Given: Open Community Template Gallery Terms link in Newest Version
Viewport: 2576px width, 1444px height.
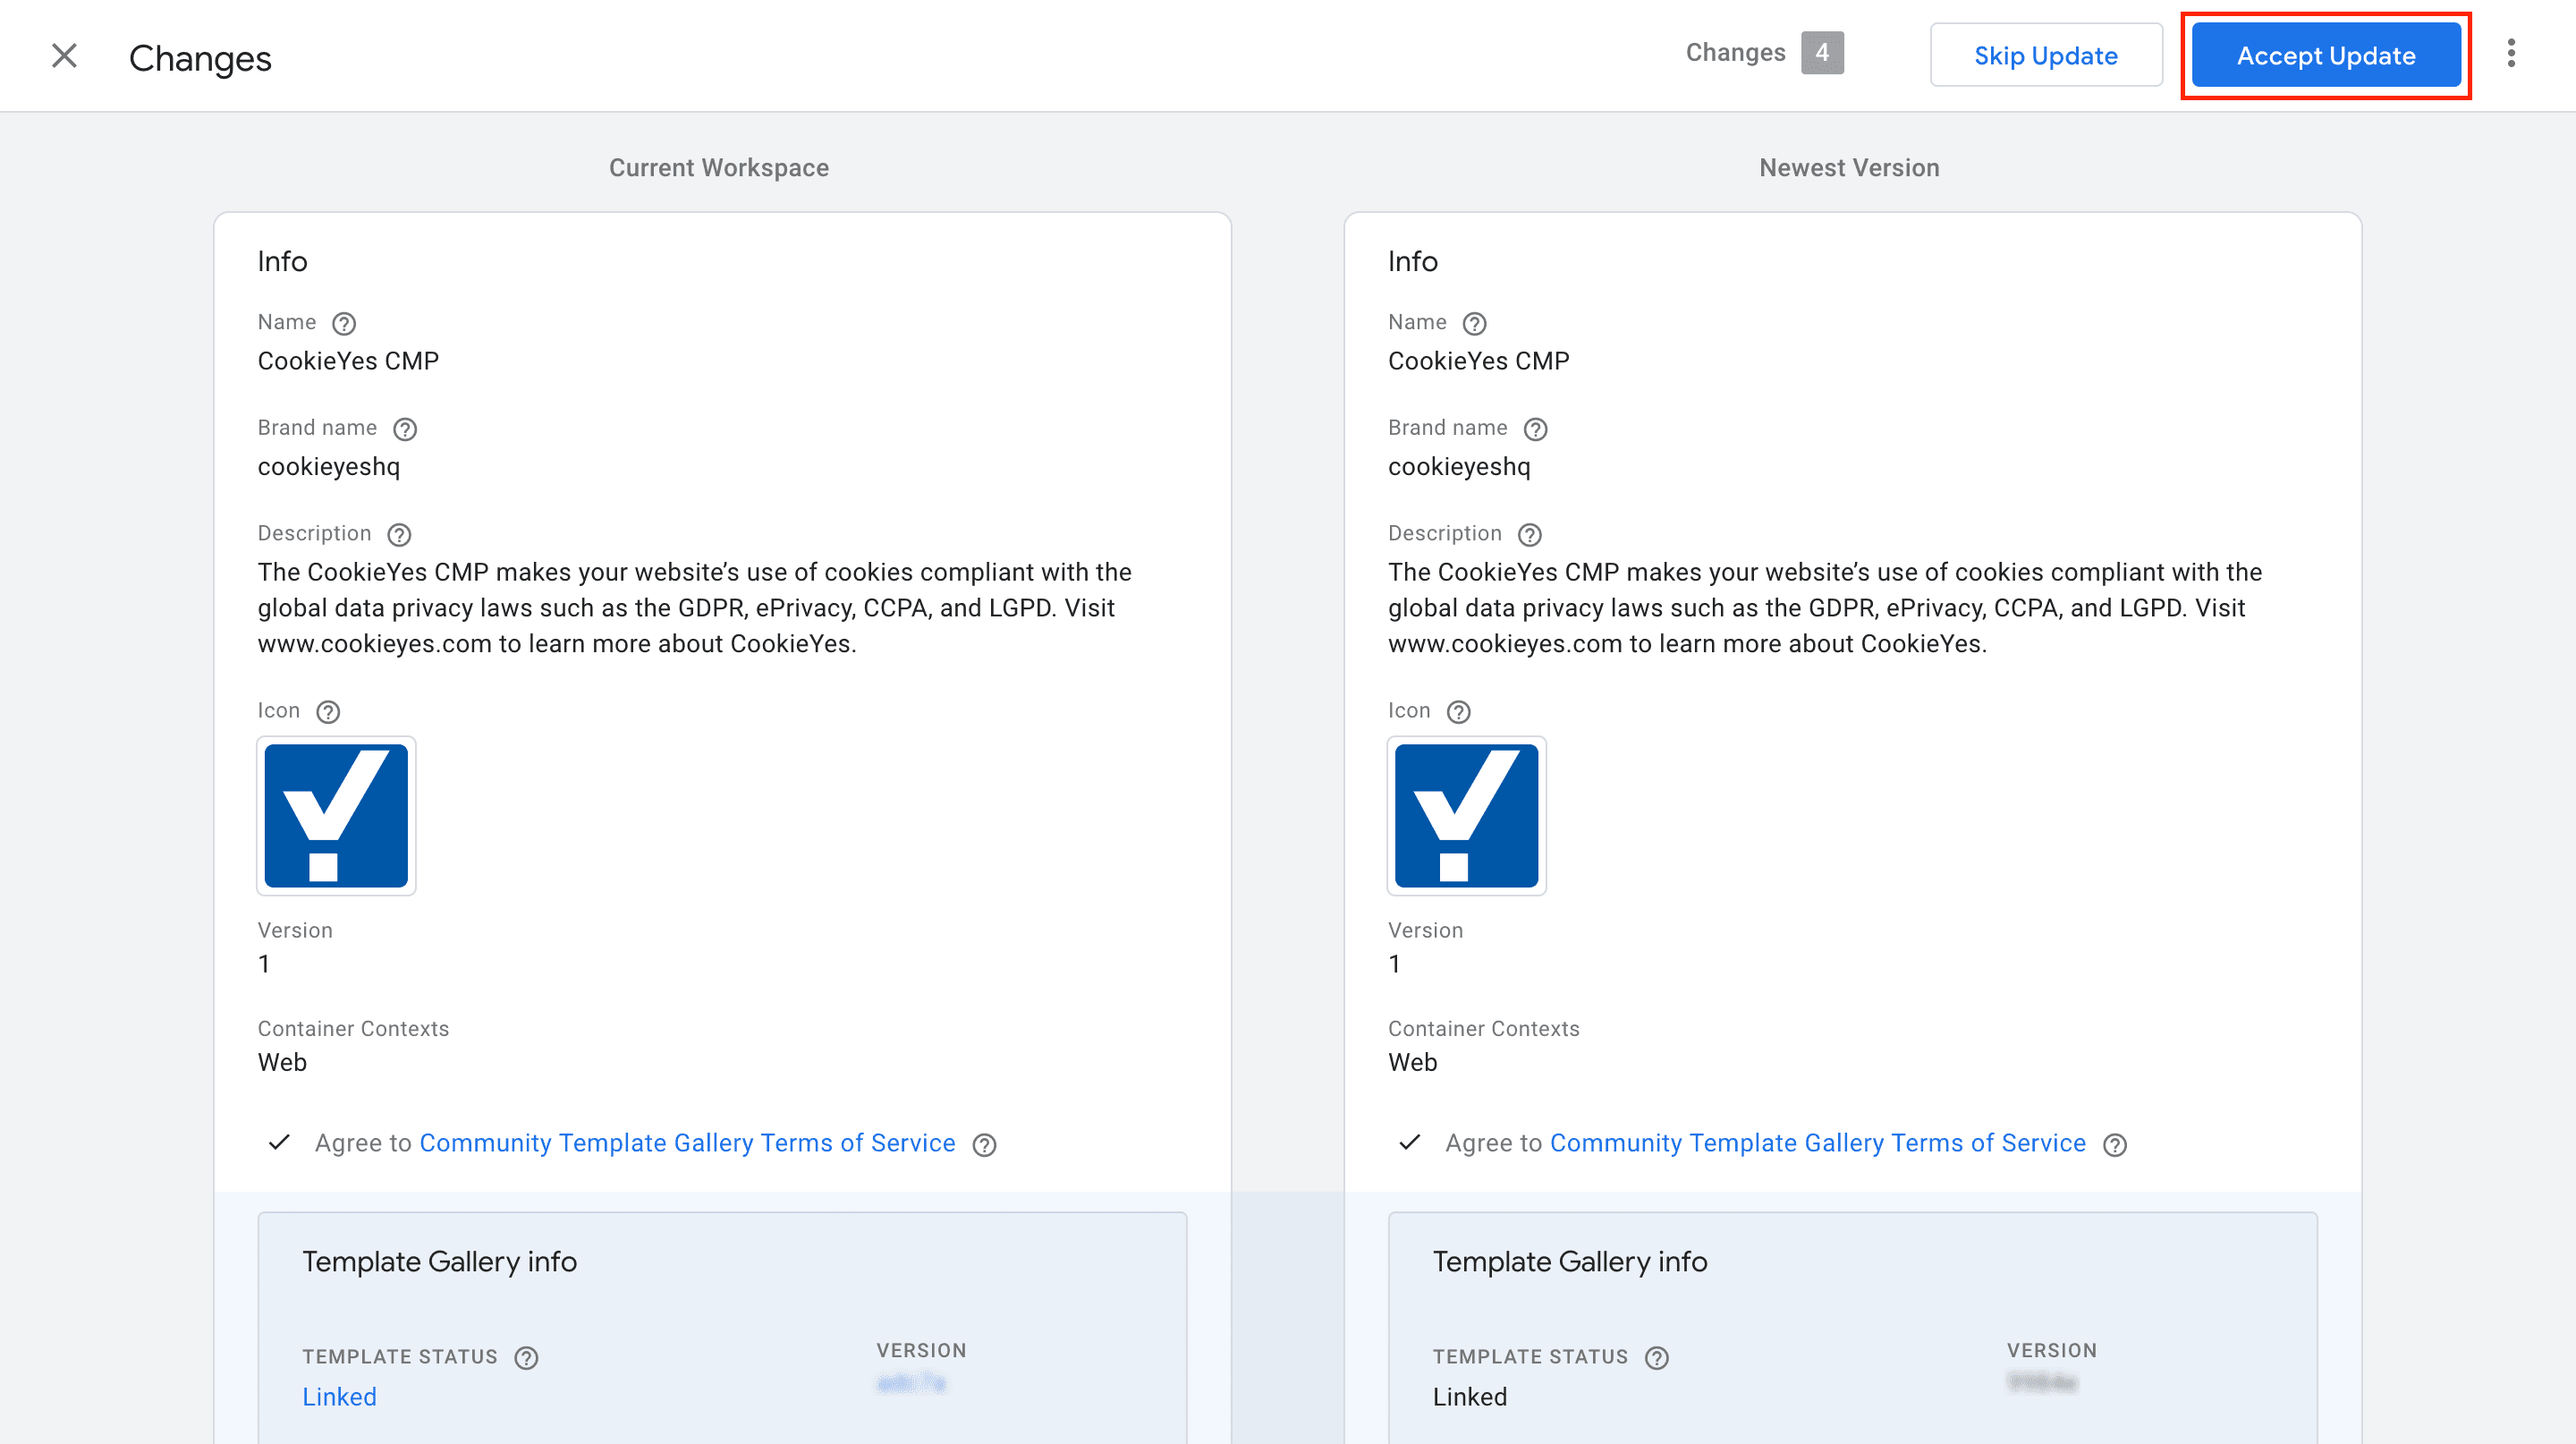Looking at the screenshot, I should point(1818,1143).
